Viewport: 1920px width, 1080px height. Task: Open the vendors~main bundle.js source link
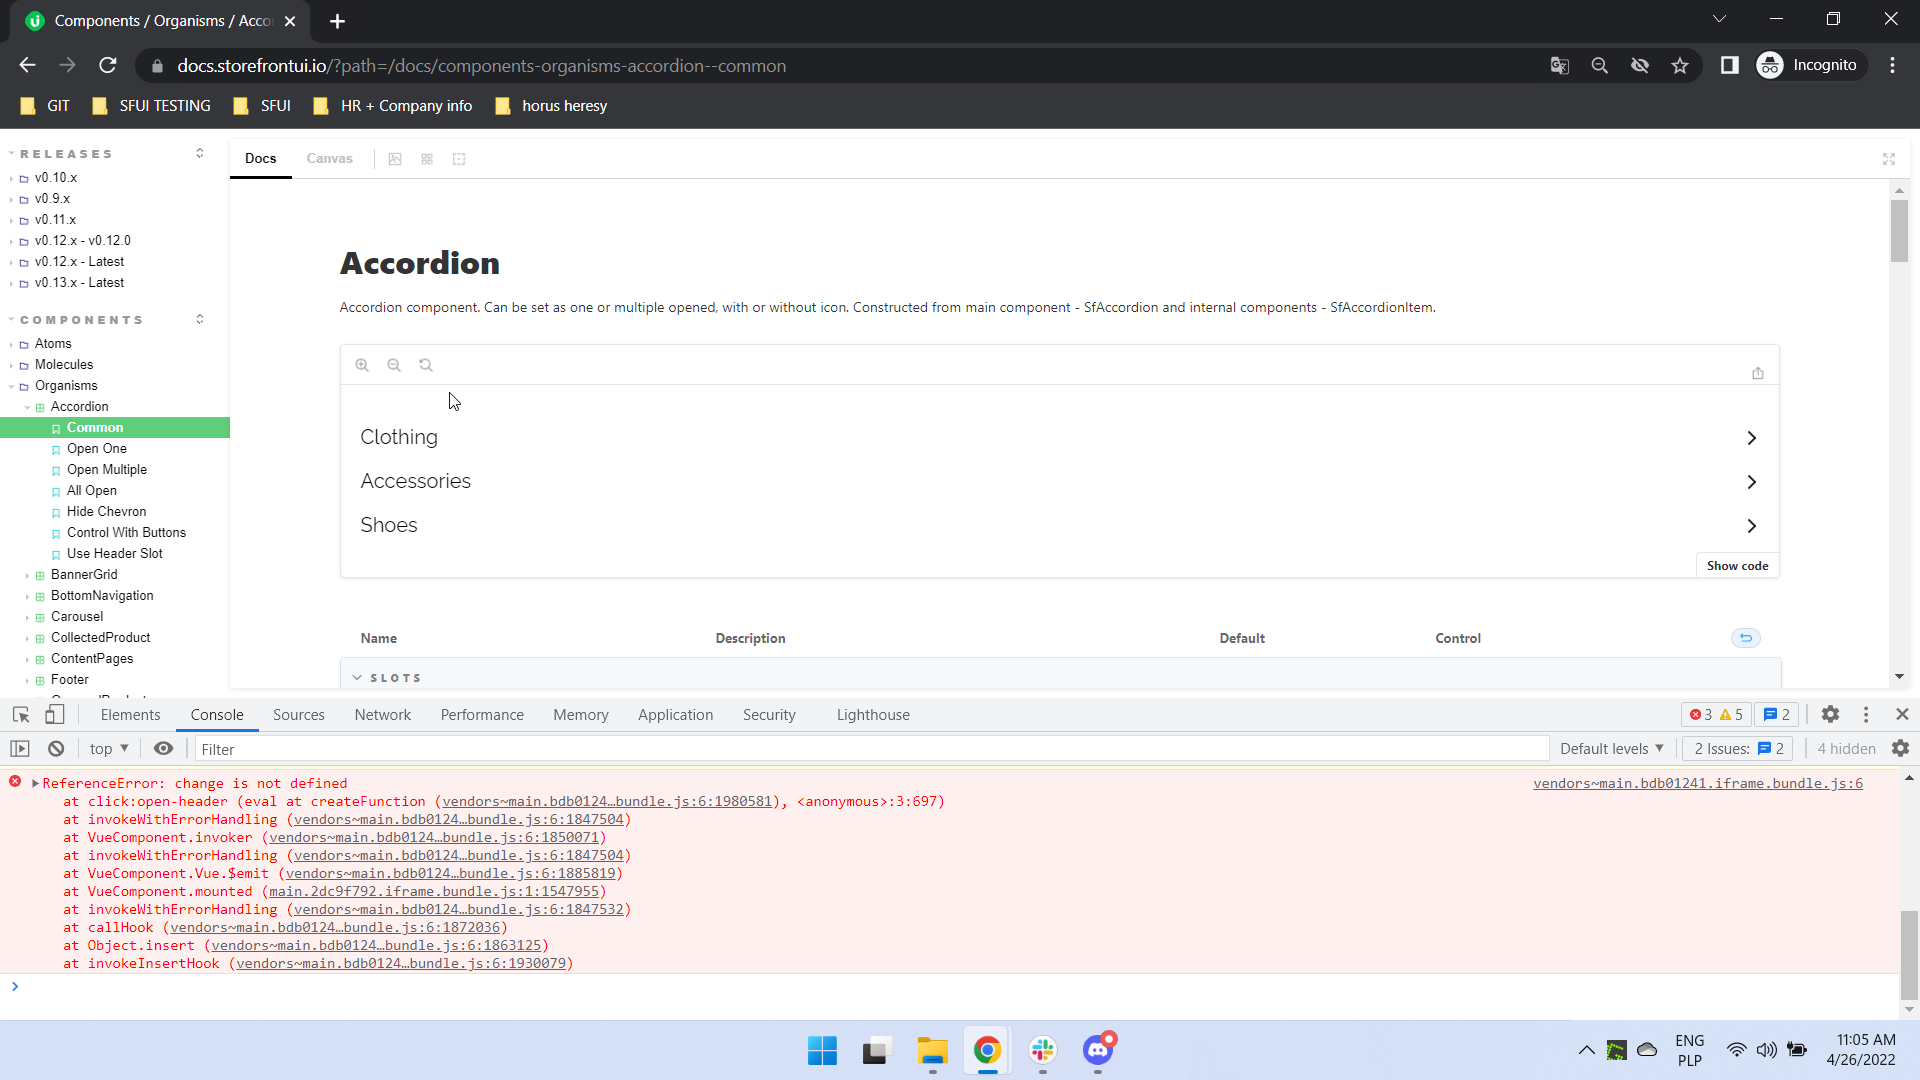tap(1698, 783)
